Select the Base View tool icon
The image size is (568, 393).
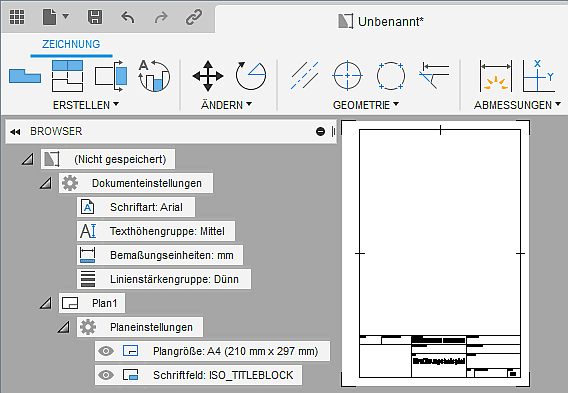[25, 76]
